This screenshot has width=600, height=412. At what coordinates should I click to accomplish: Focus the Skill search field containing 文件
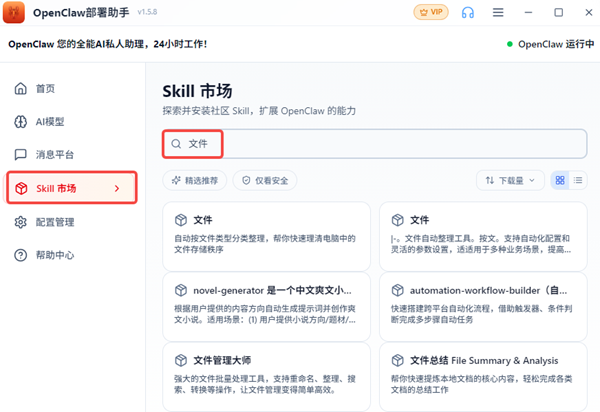375,144
